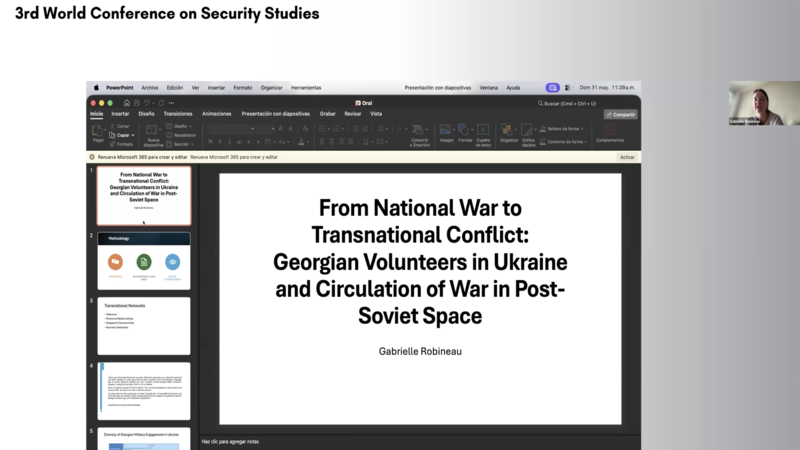Screen dimensions: 800x450
Task: Click the Pegar clipboard icon
Action: click(97, 131)
